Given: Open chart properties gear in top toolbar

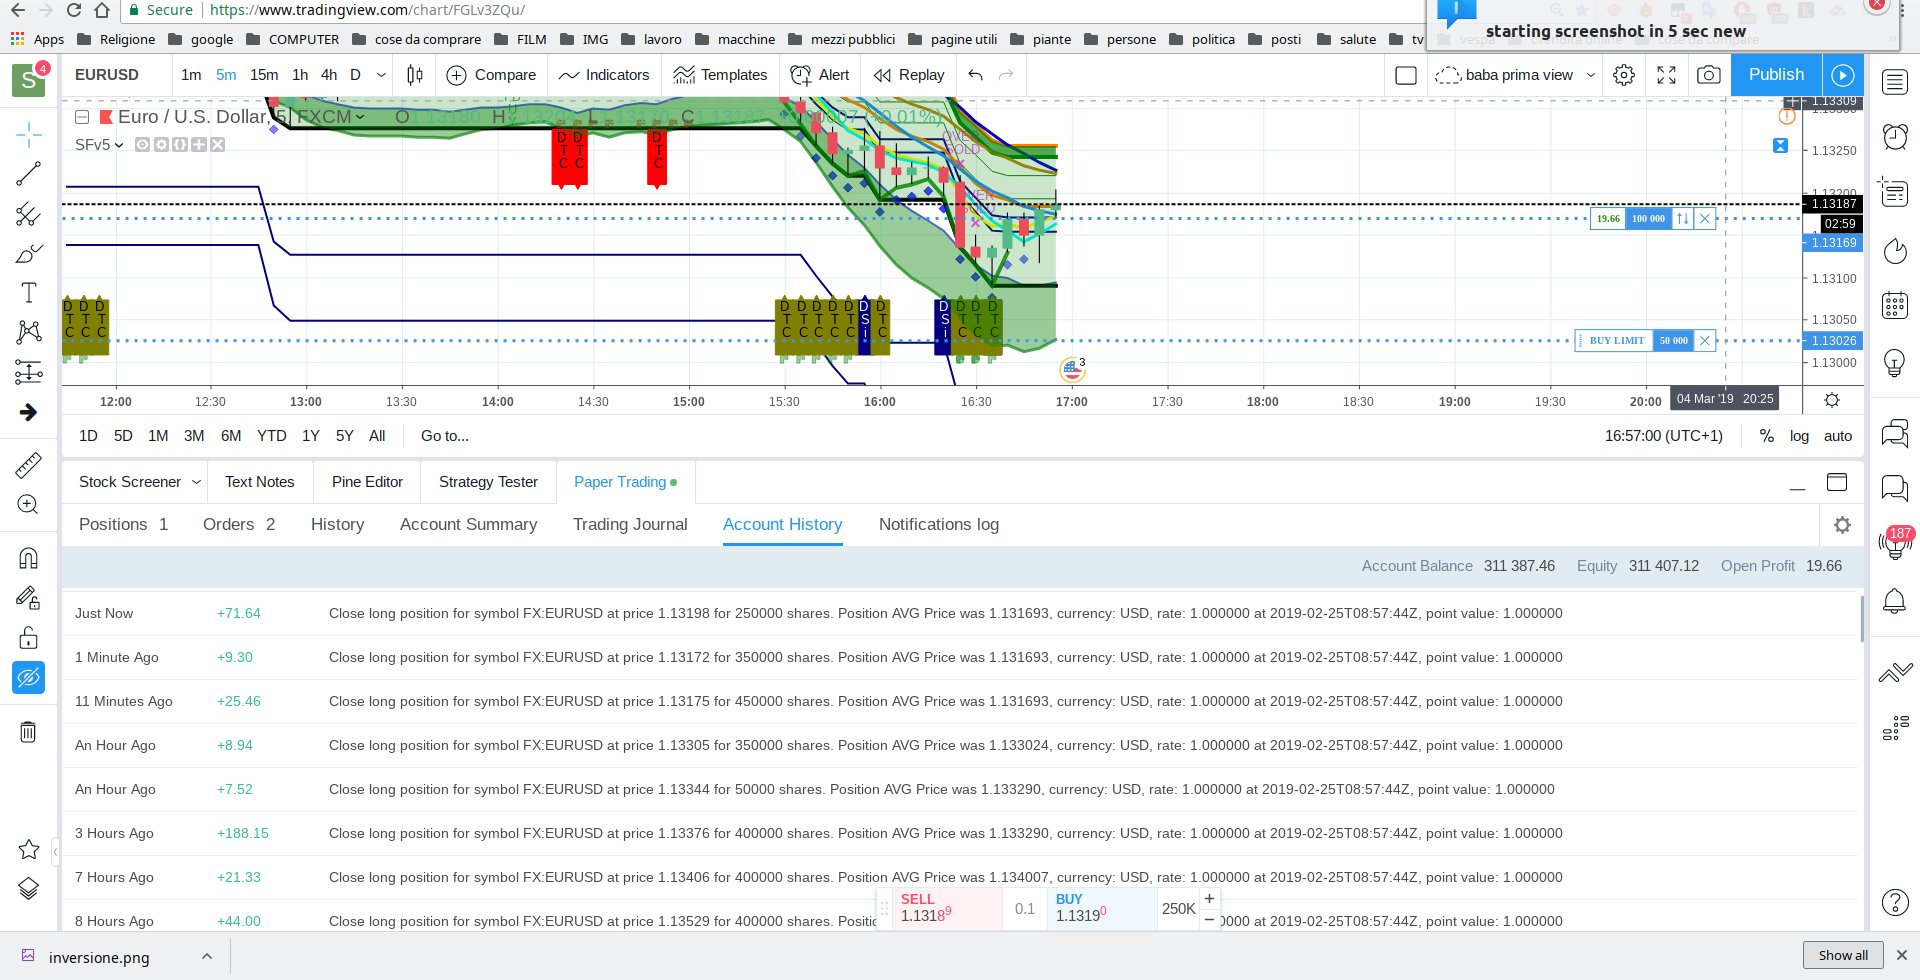Looking at the screenshot, I should coord(1624,75).
